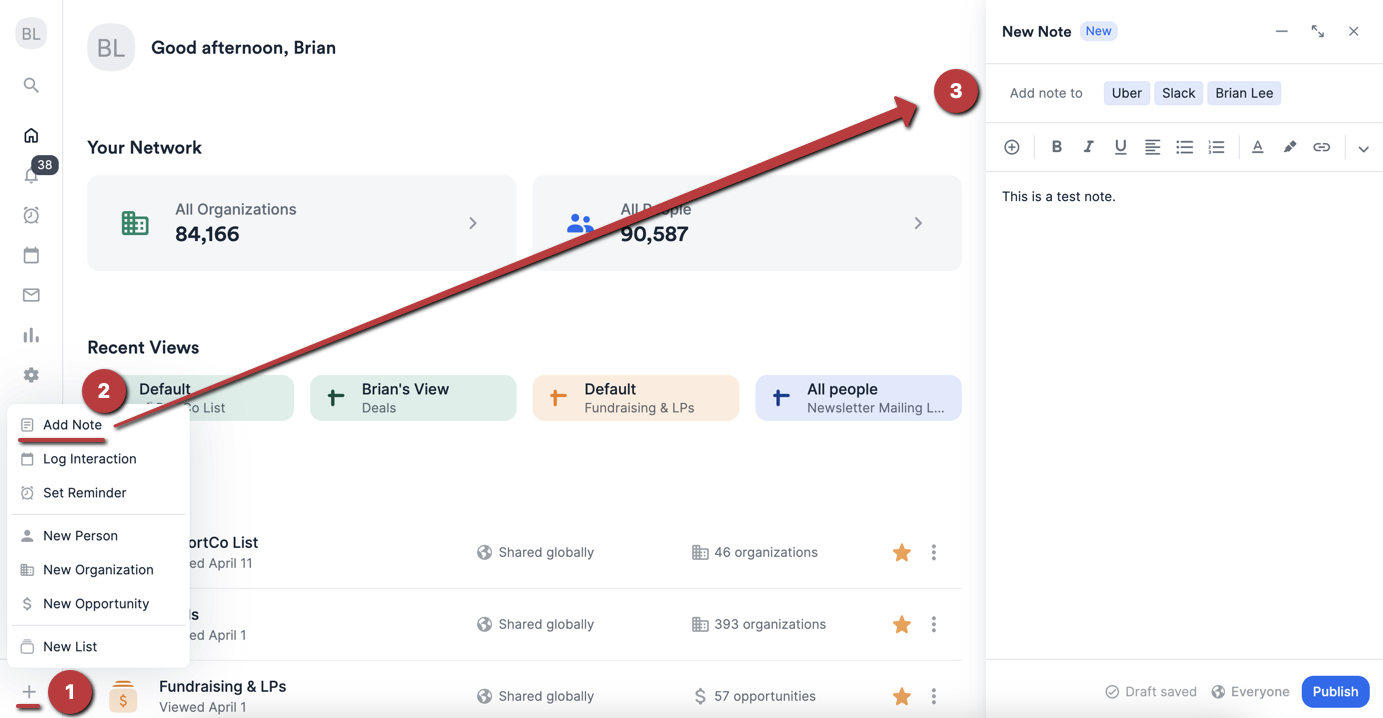
Task: Apply italic formatting
Action: point(1088,146)
